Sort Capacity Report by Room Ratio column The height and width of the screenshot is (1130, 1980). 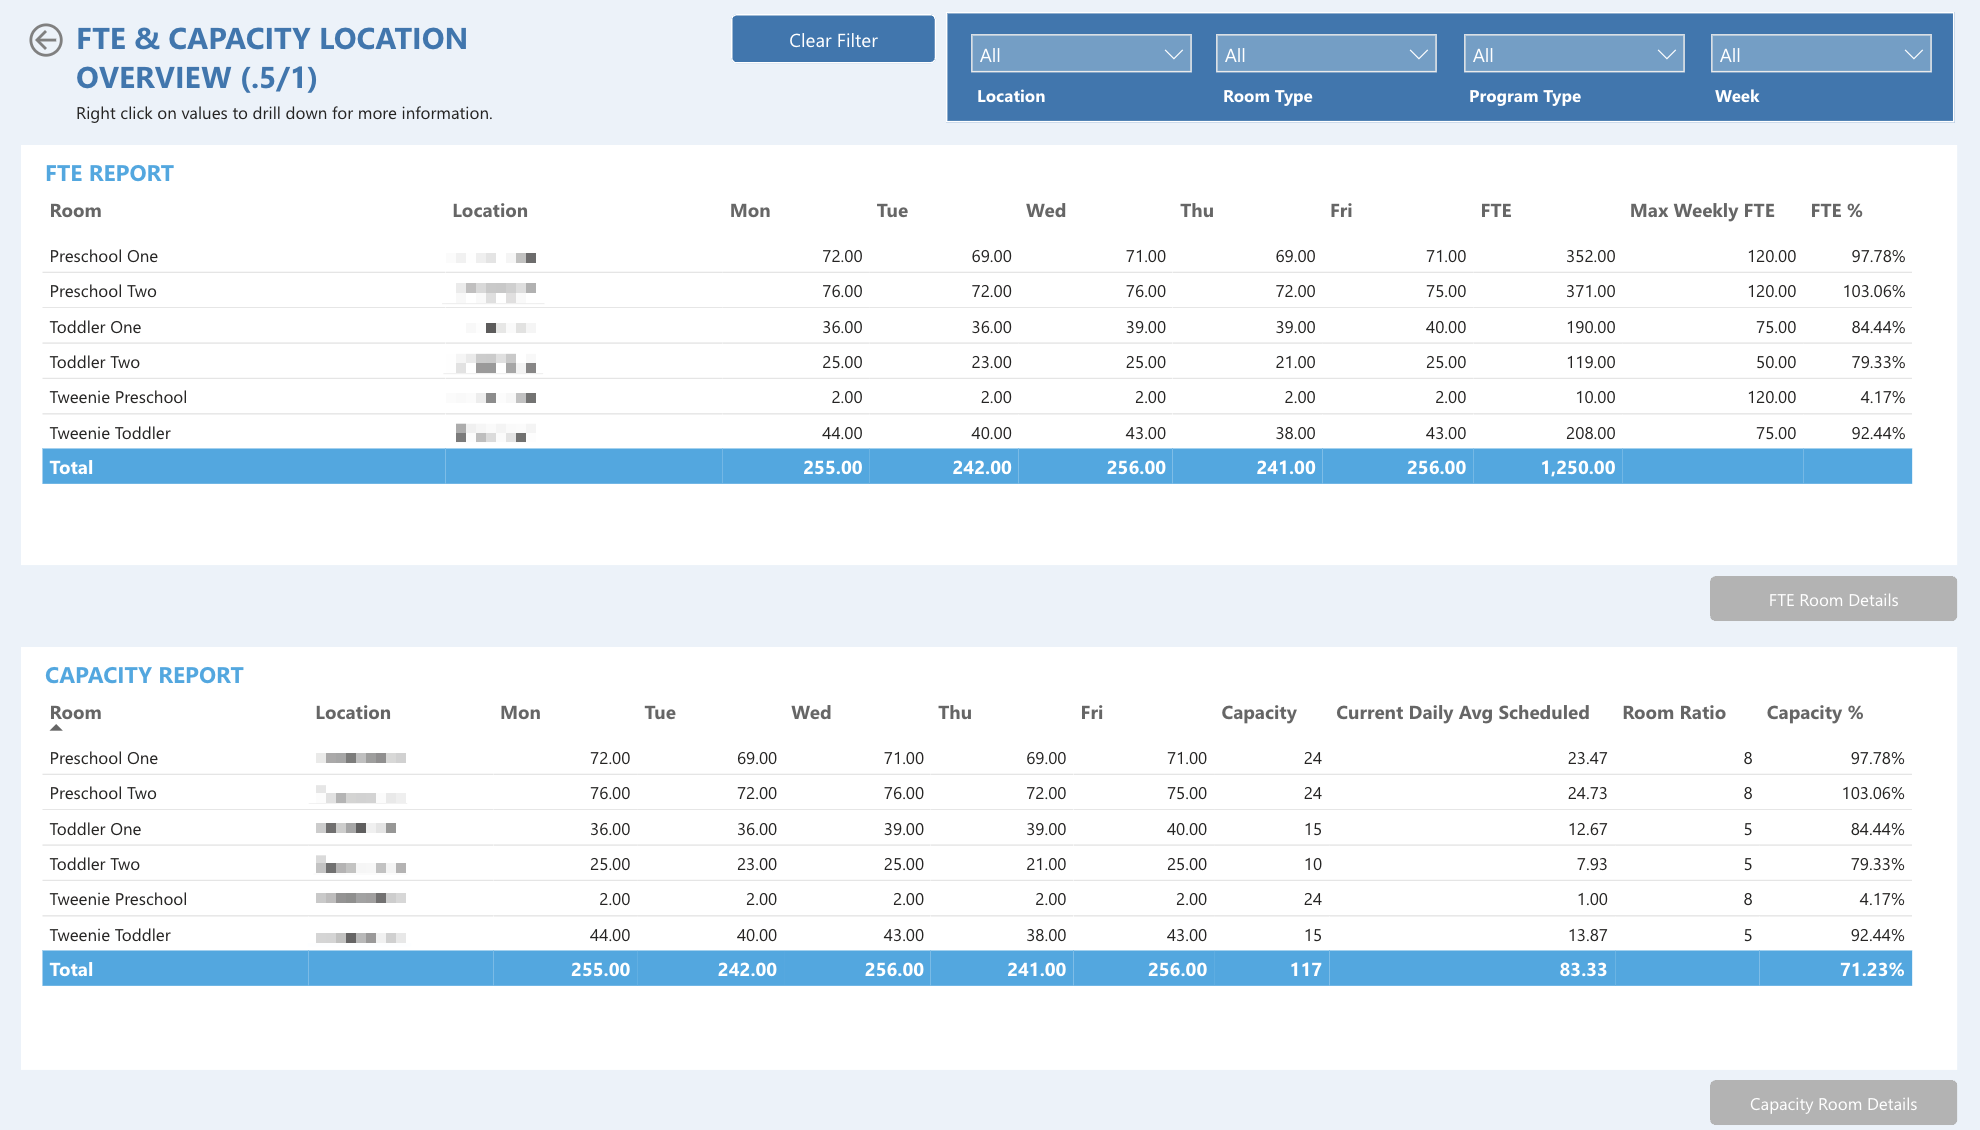point(1673,712)
